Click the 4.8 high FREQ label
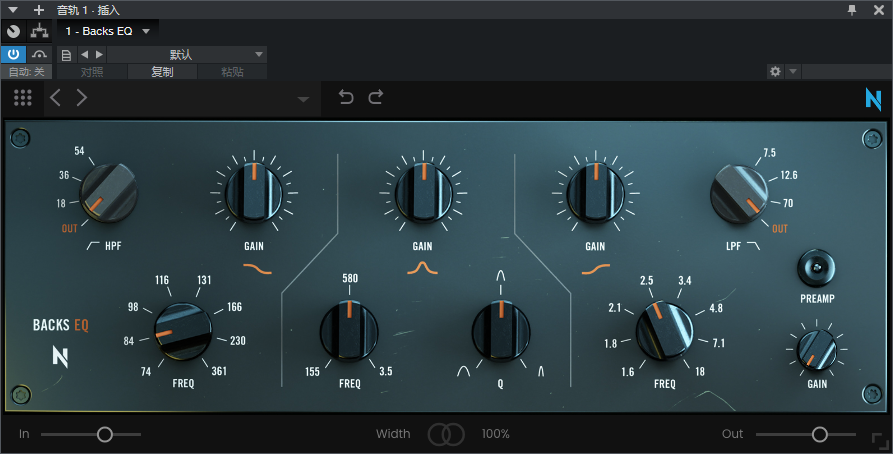Viewport: 893px width, 454px height. pyautogui.click(x=716, y=308)
